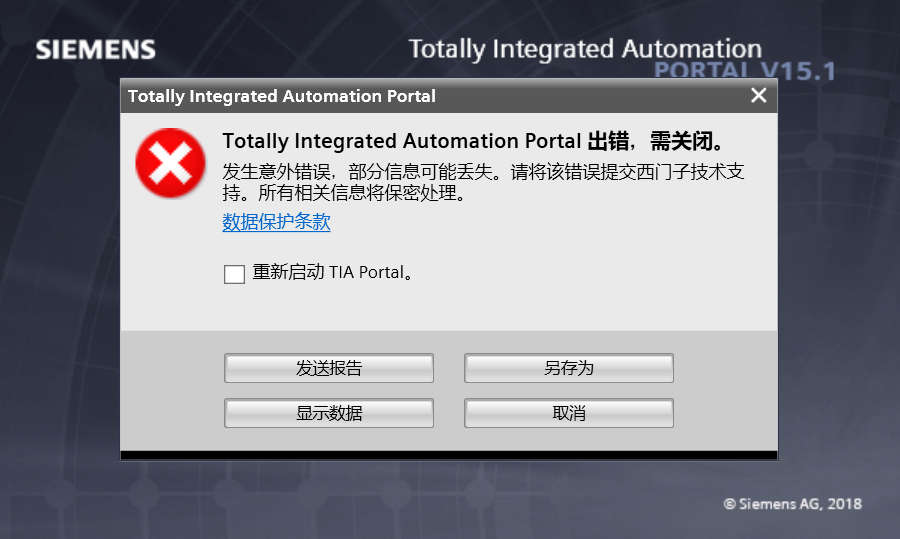Image resolution: width=900 pixels, height=539 pixels.
Task: Click the black strip at dialog bottom
Action: pyautogui.click(x=448, y=455)
